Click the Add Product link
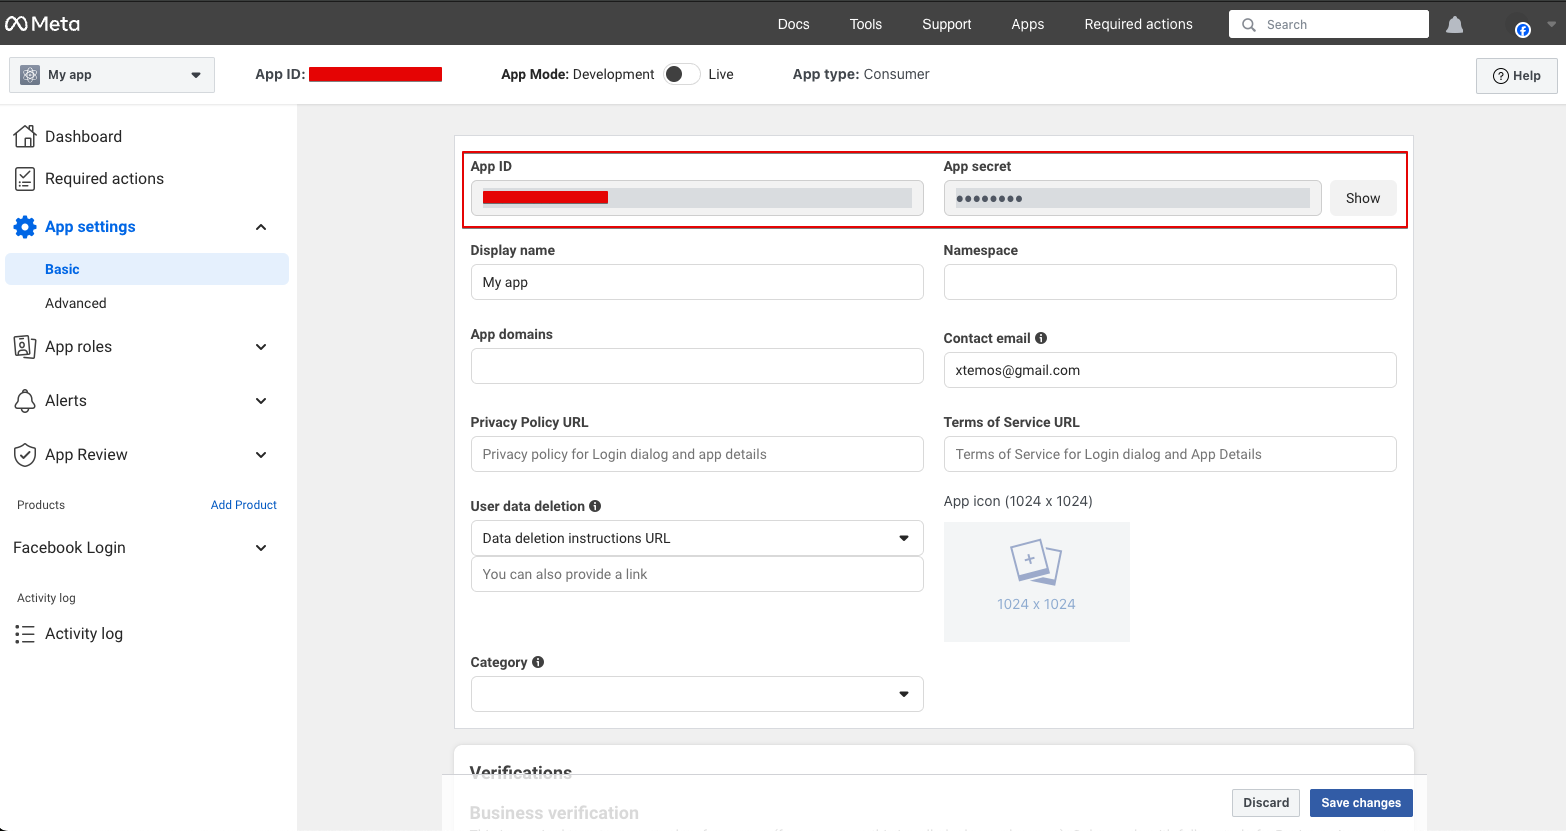The height and width of the screenshot is (831, 1566). click(243, 505)
